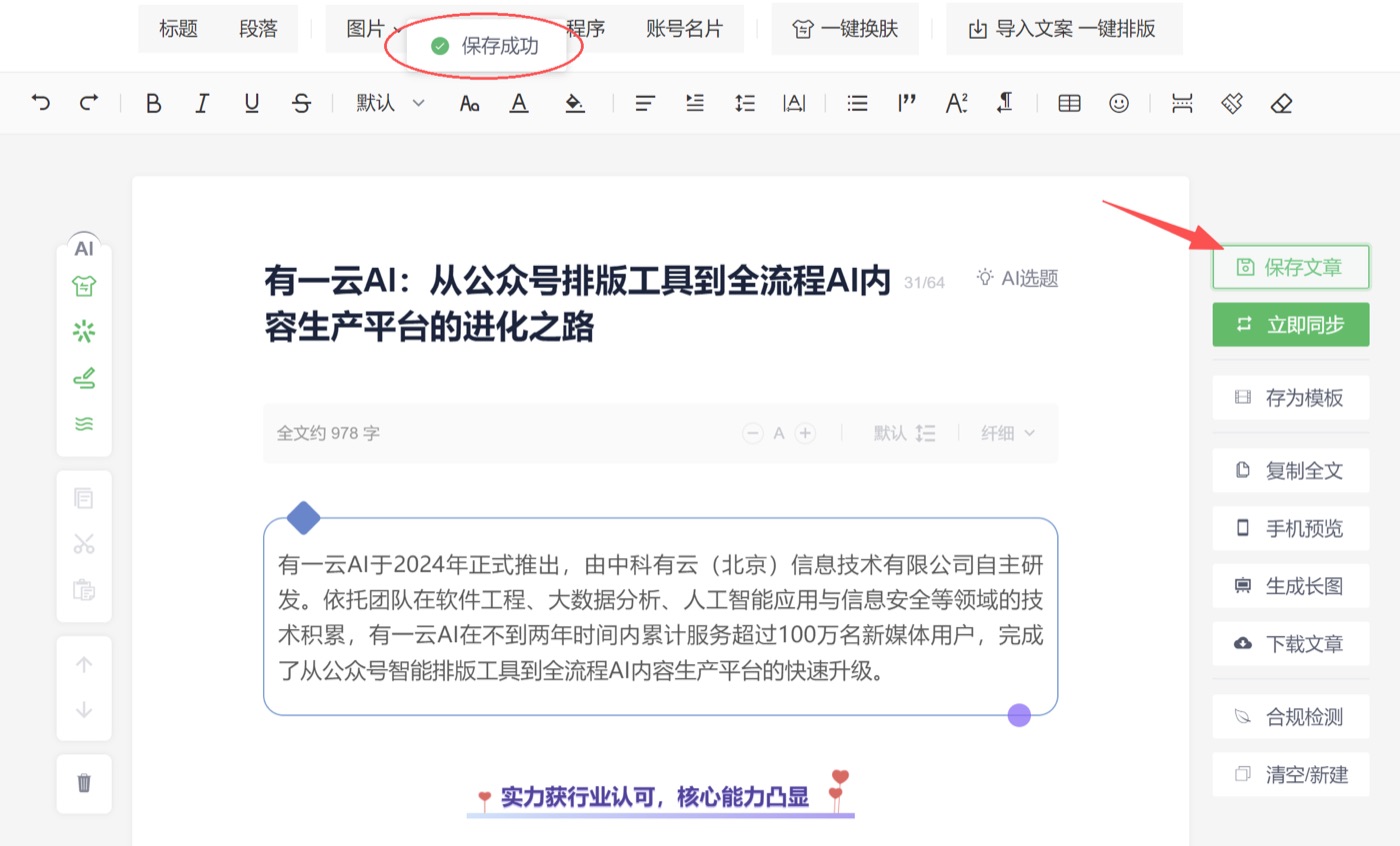Open the 段落 tab

[x=258, y=29]
